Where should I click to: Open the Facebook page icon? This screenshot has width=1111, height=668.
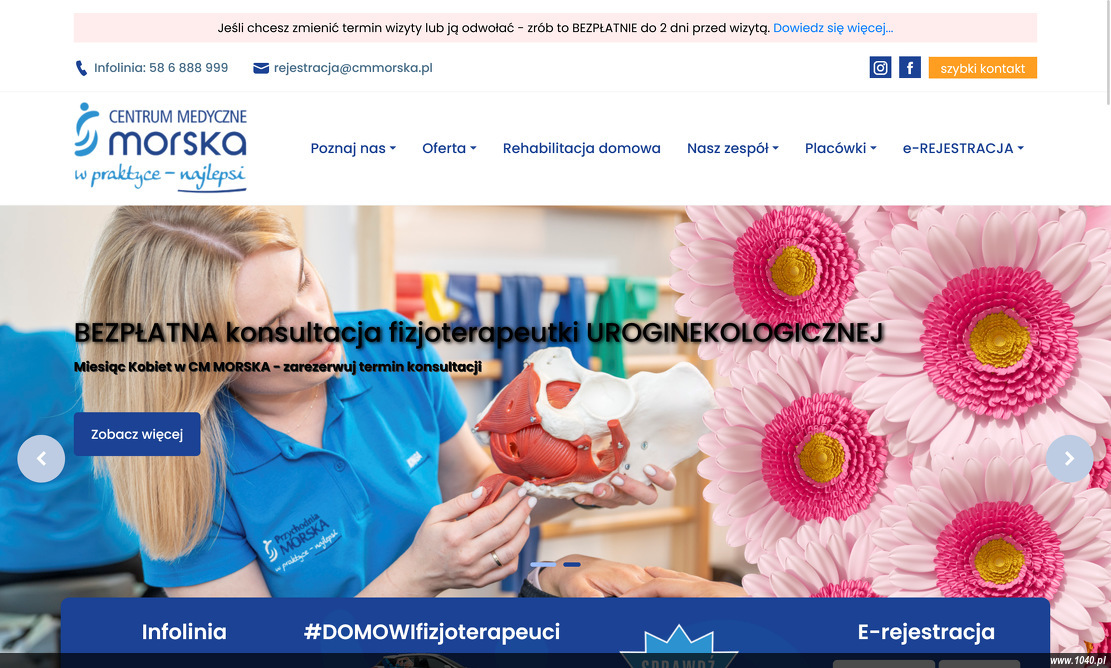[x=910, y=67]
